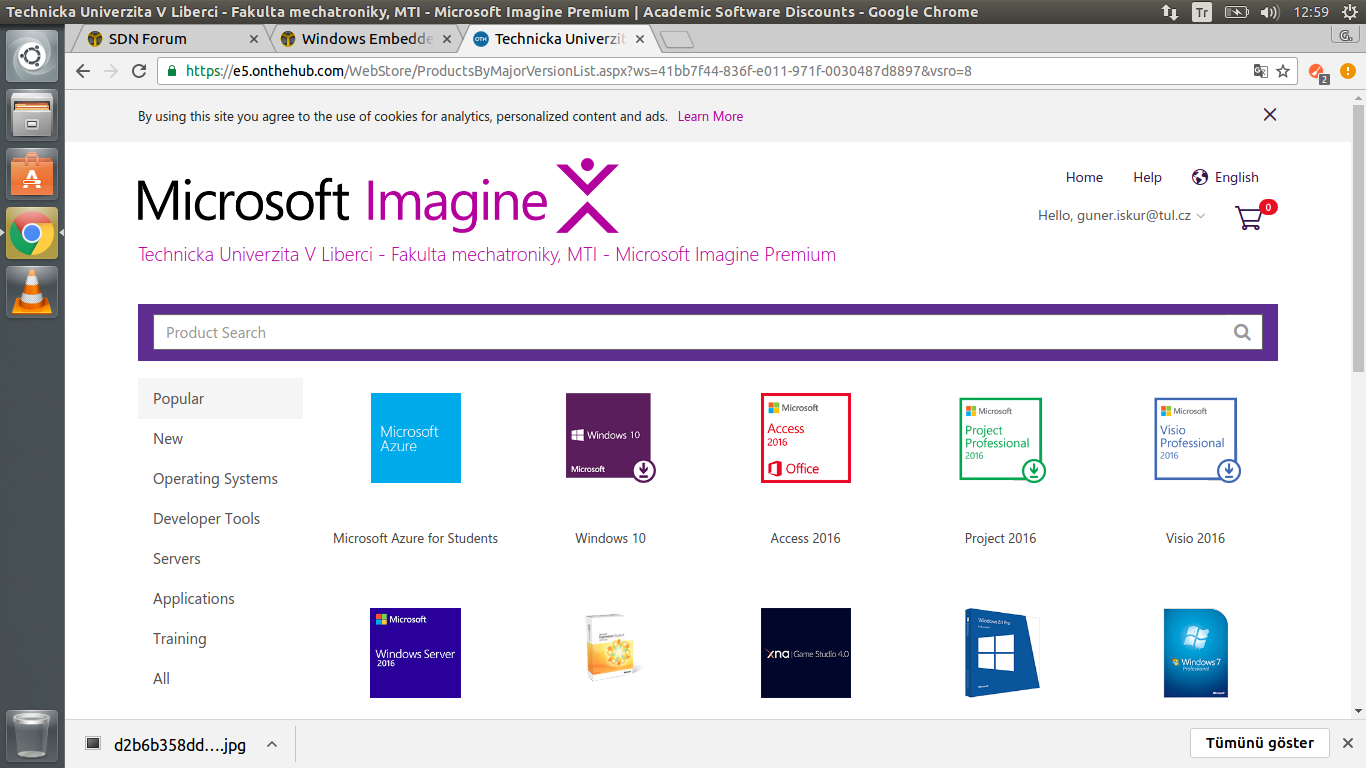Browse the Operating Systems category
The height and width of the screenshot is (768, 1366).
[x=215, y=478]
